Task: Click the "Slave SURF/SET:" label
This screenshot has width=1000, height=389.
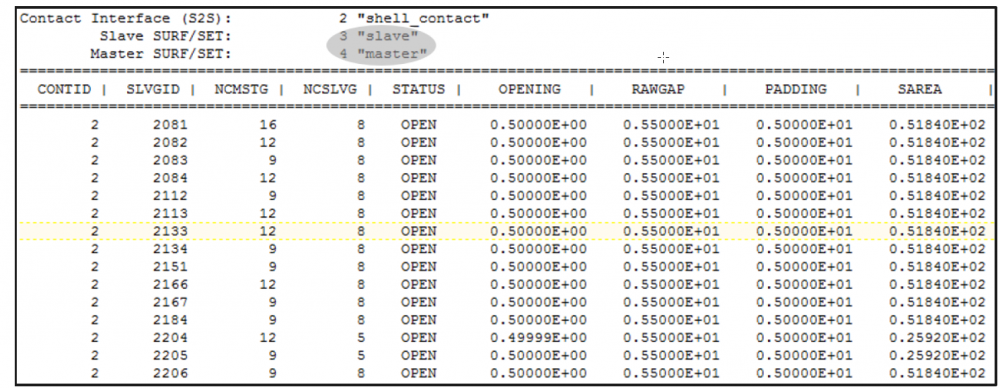Action: [x=165, y=36]
